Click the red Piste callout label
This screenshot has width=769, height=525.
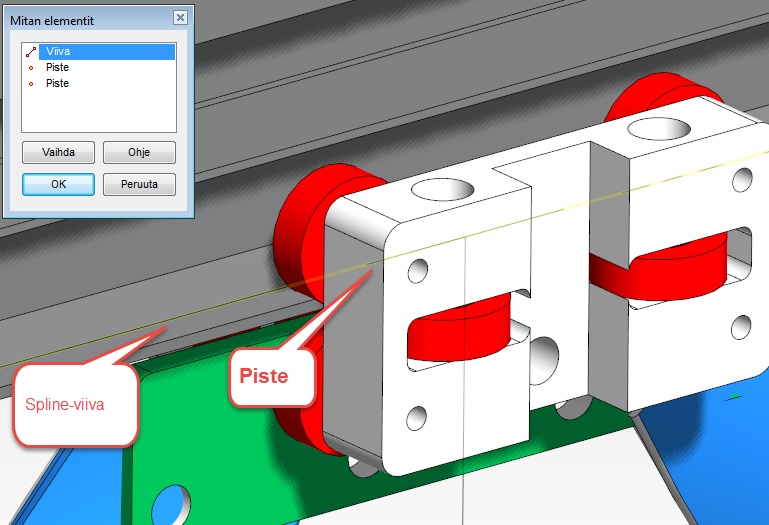pos(263,377)
